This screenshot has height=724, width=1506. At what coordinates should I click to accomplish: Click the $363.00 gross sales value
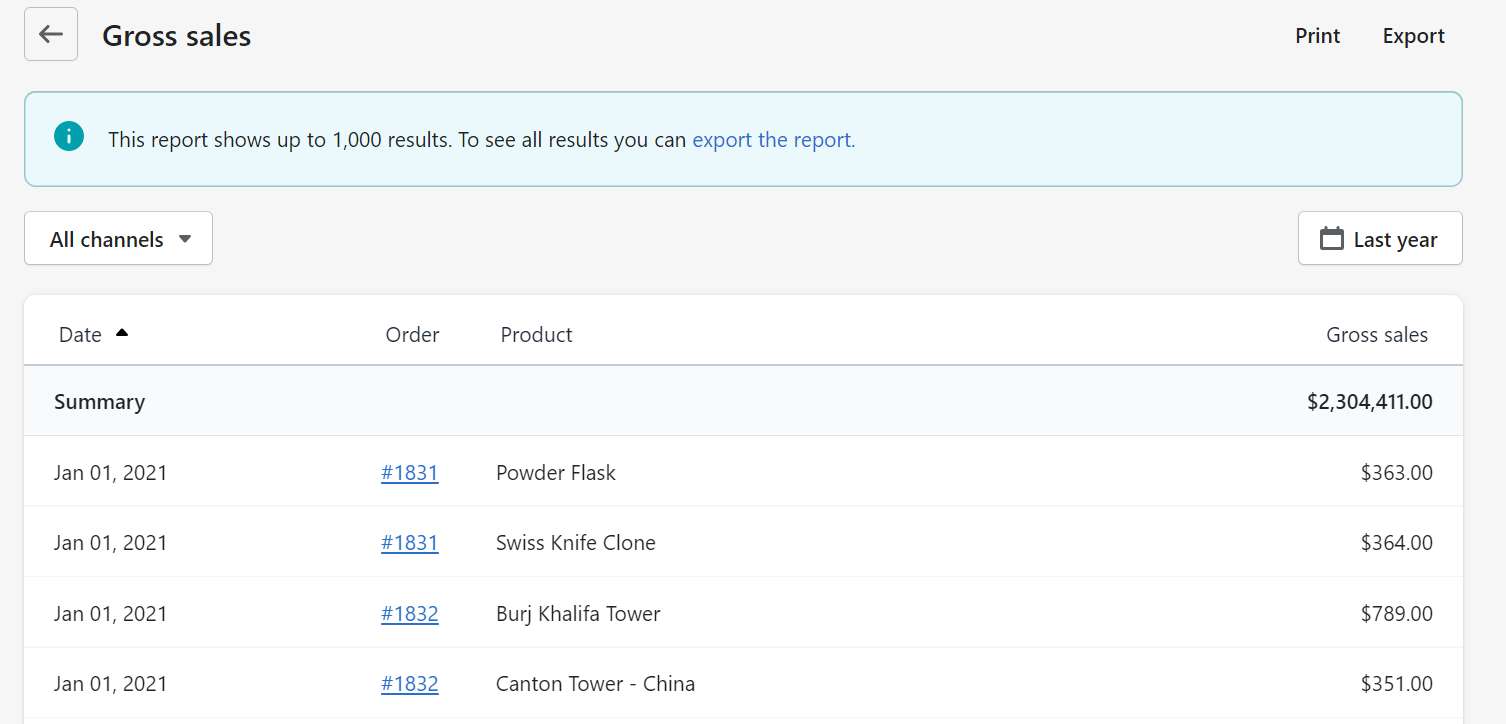(1396, 473)
